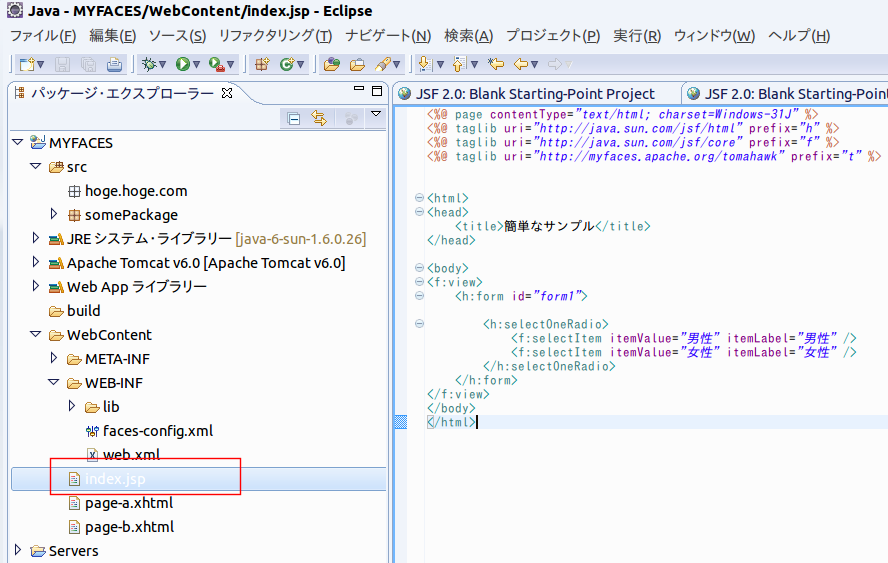Viewport: 888px width, 563px height.
Task: Open Search dropdown arrow
Action: [396, 65]
